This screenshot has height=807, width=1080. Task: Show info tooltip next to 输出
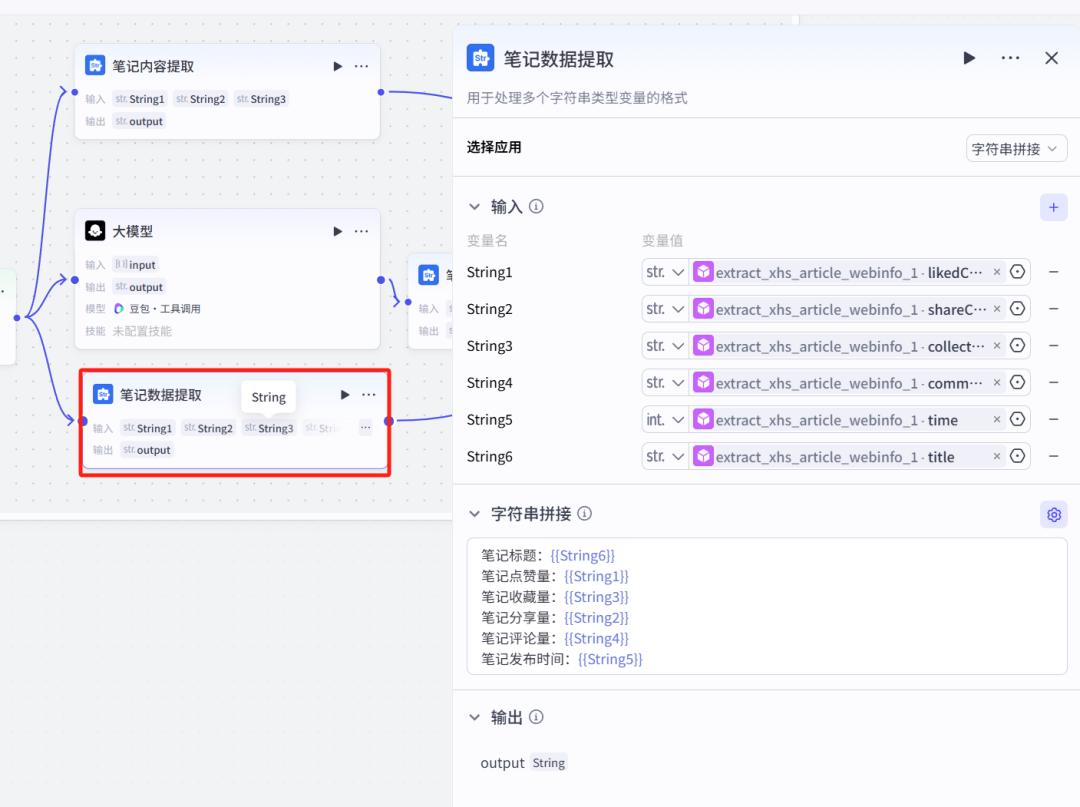[537, 717]
